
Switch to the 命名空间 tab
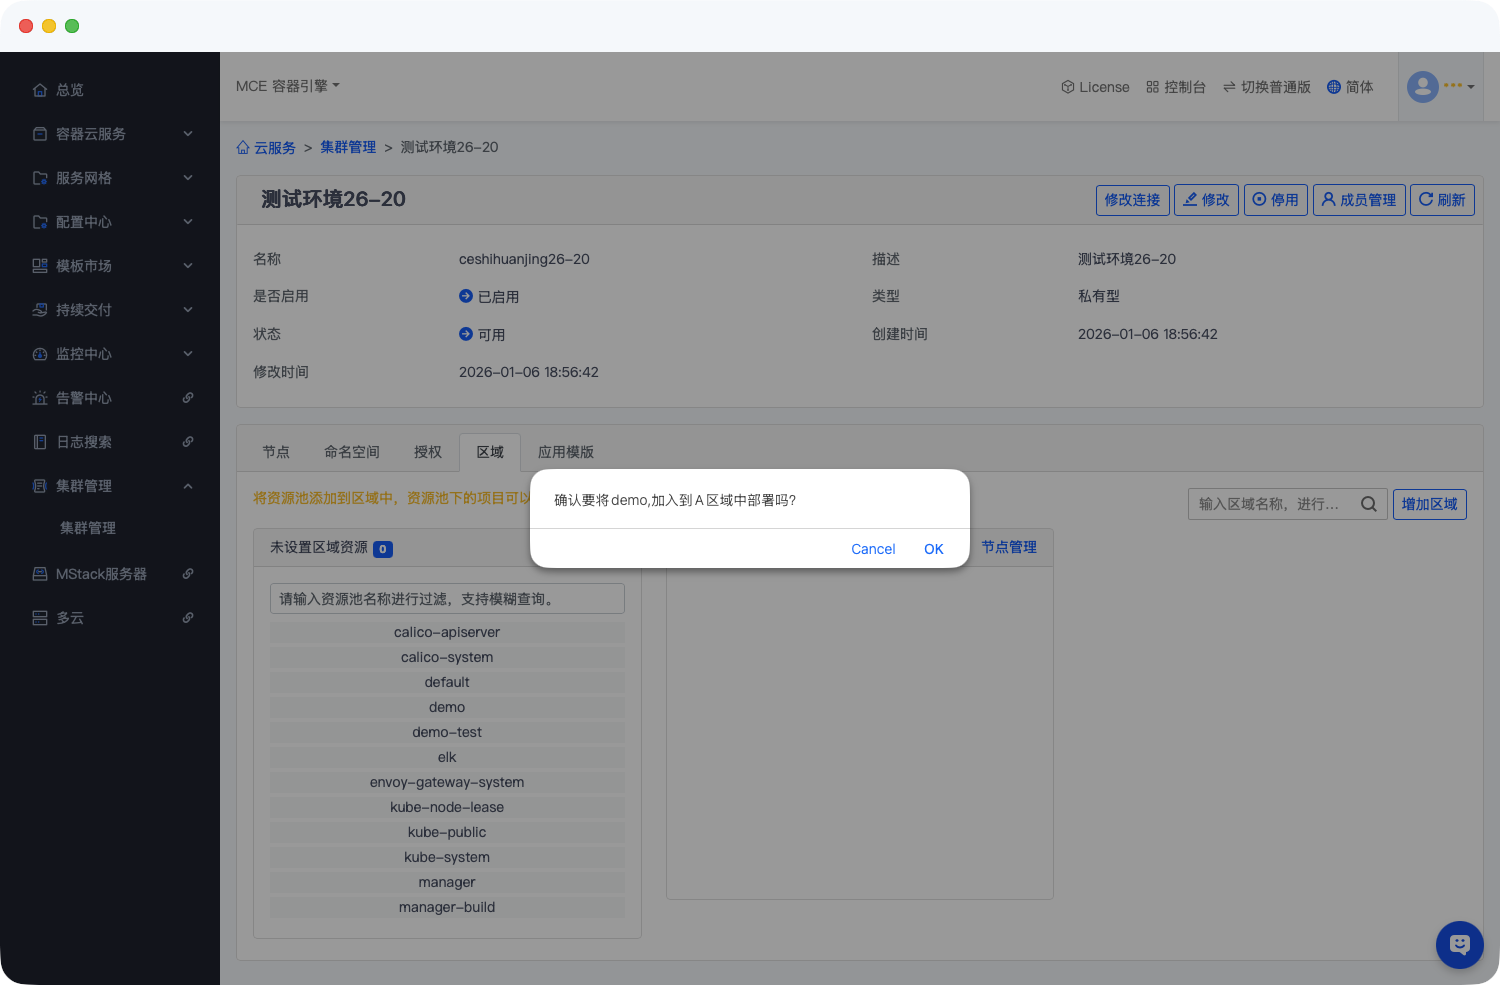point(351,452)
